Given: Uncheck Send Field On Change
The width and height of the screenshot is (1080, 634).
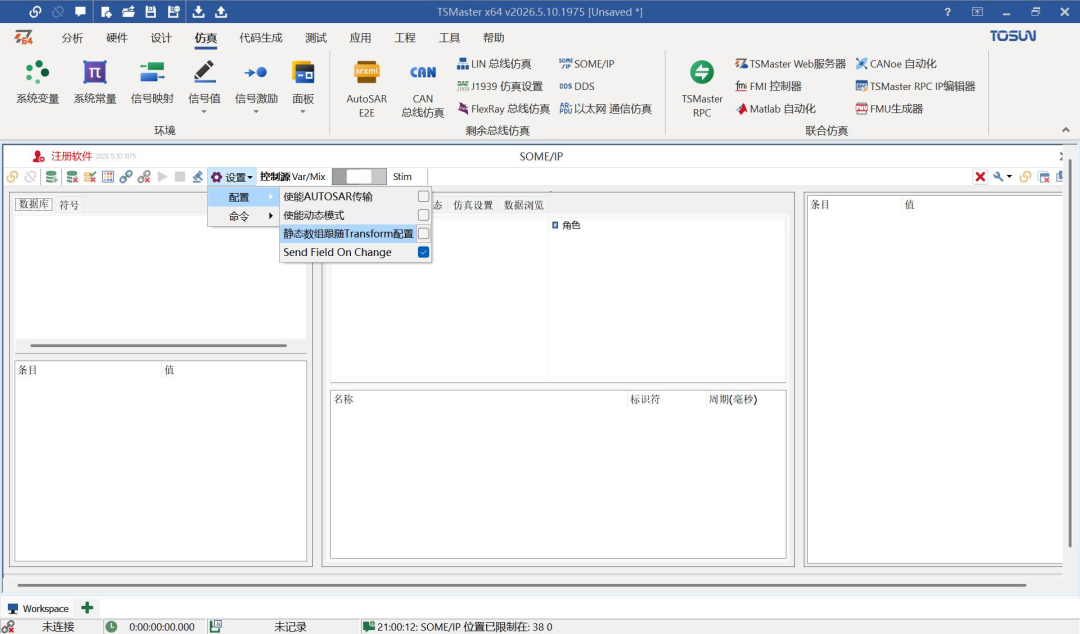Looking at the screenshot, I should click(x=424, y=252).
